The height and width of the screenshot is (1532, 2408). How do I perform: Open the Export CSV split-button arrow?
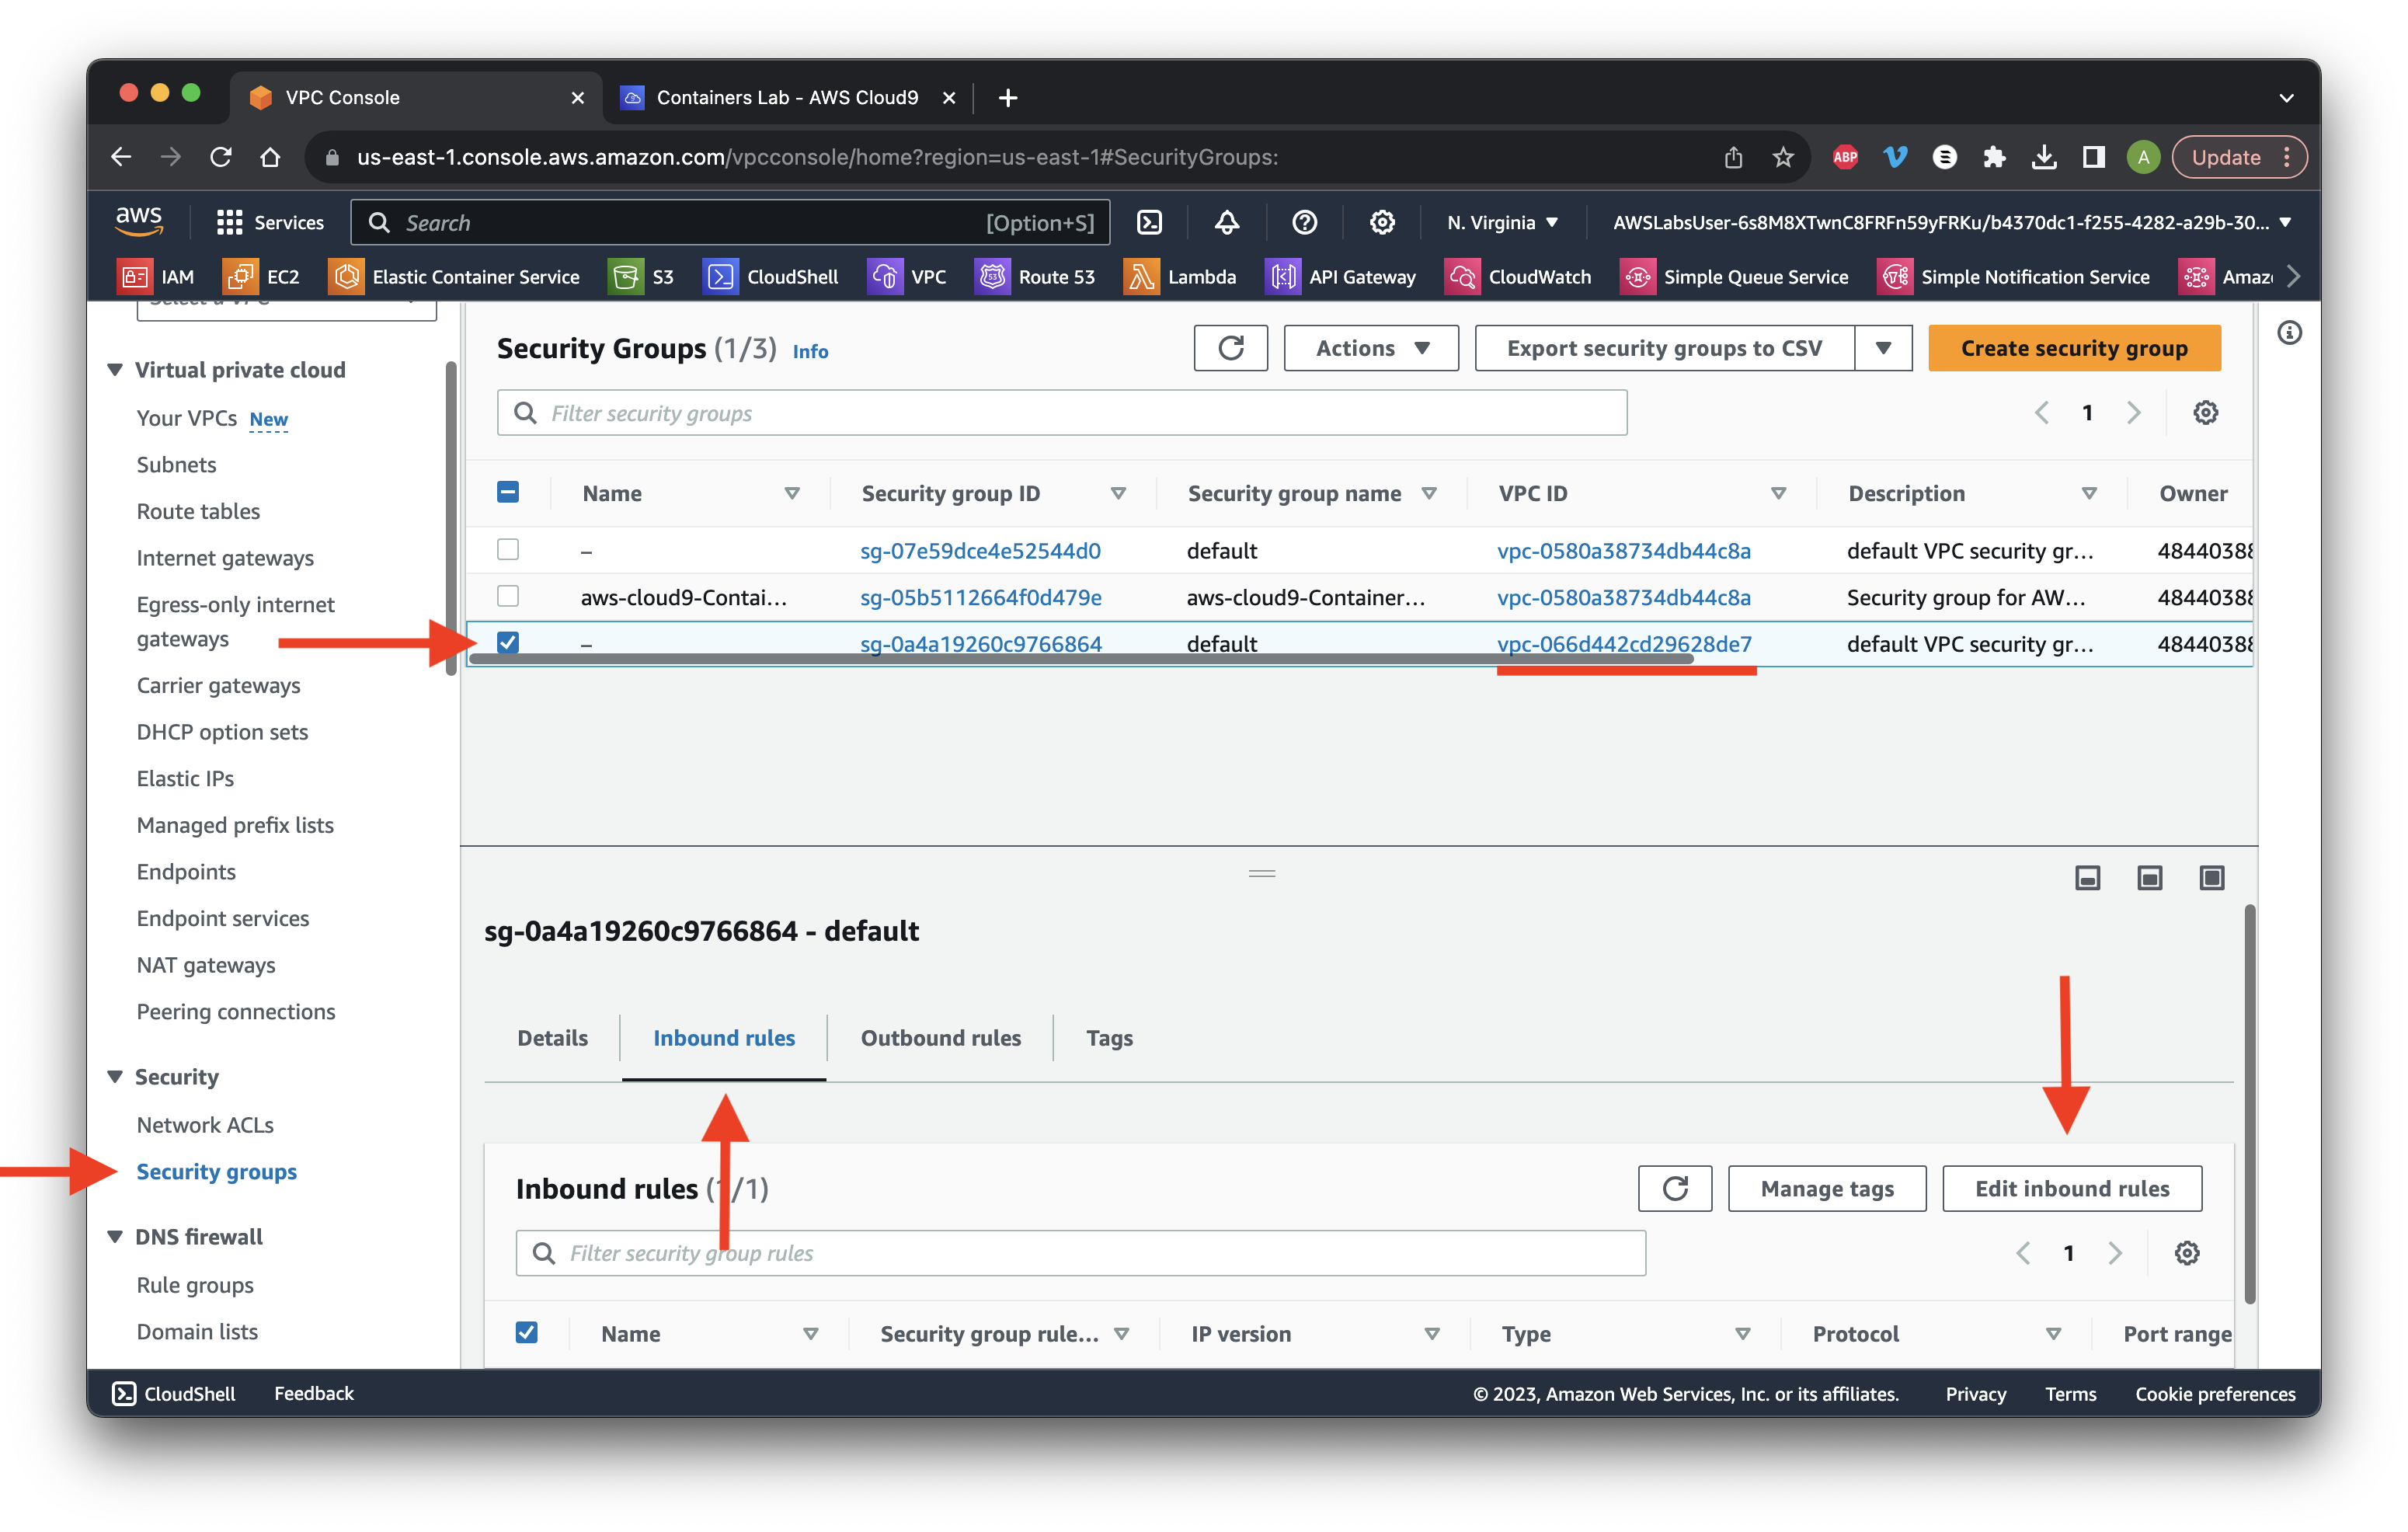point(1883,348)
